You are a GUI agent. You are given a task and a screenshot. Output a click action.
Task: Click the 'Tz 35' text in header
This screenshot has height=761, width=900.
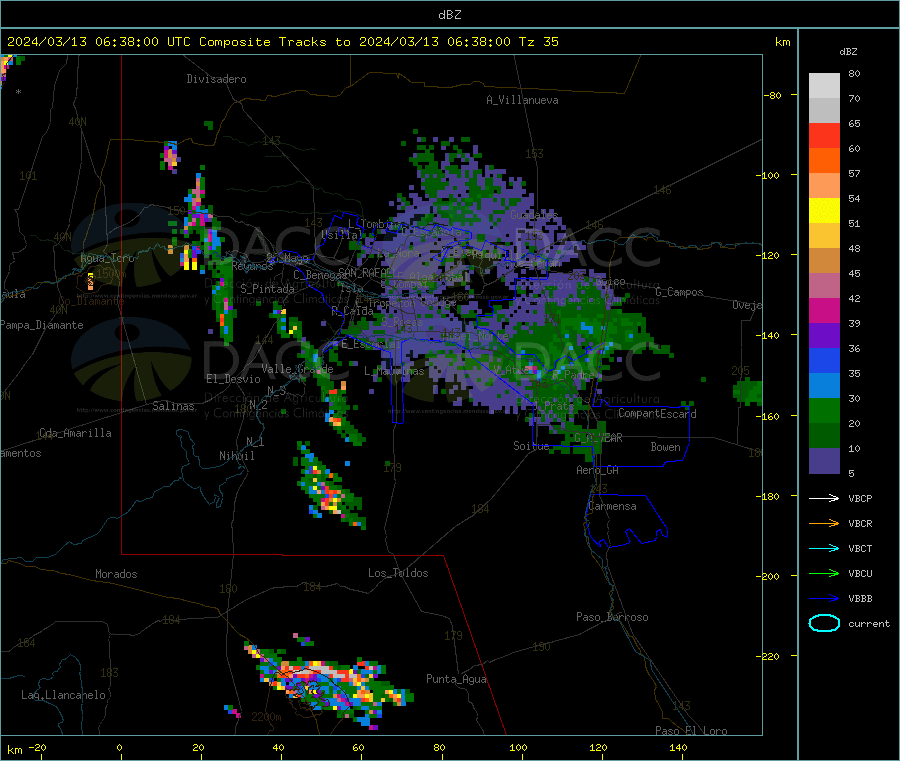pyautogui.click(x=538, y=42)
